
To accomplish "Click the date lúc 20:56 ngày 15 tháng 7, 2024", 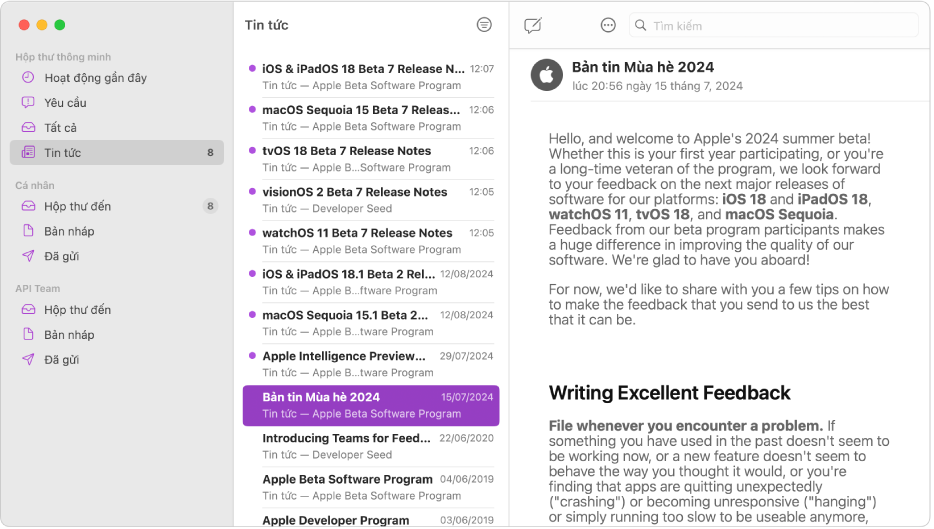I will pos(657,86).
